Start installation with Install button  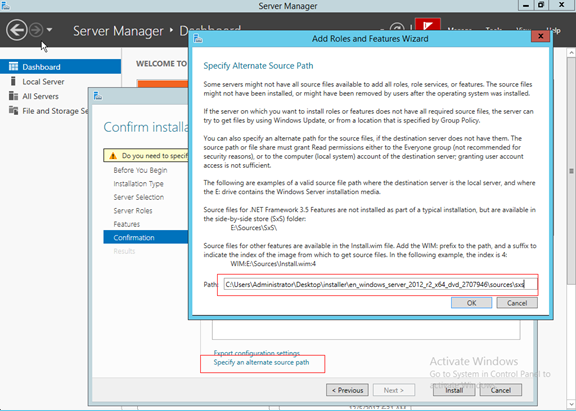click(454, 390)
